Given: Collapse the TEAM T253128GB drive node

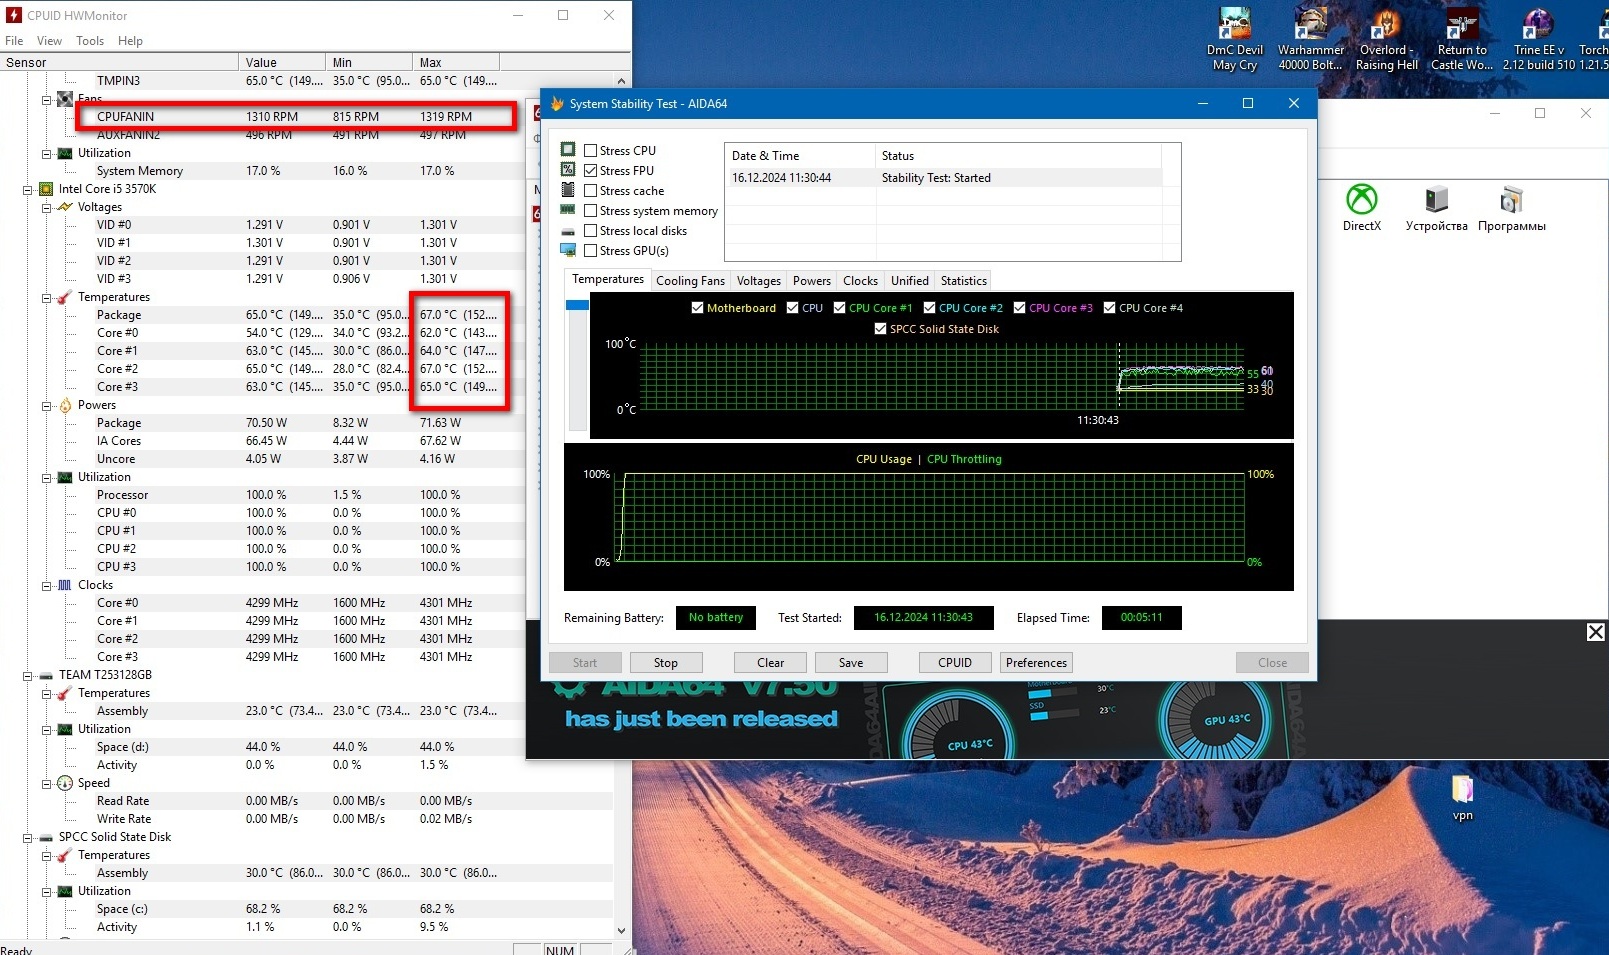Looking at the screenshot, I should click(27, 675).
